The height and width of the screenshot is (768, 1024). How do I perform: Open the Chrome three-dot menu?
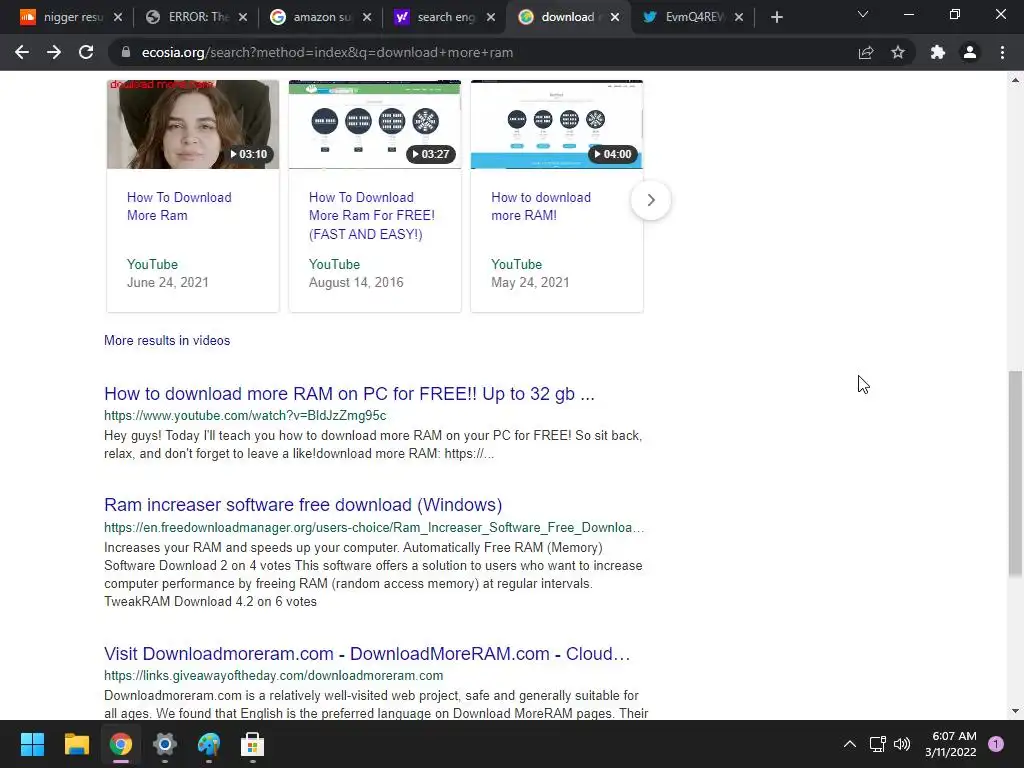pos(1002,52)
